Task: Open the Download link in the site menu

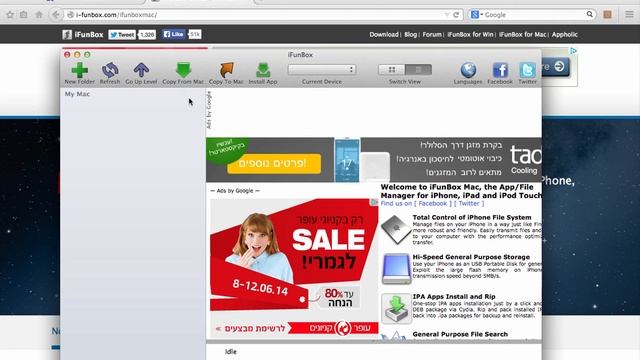Action: 384,35
